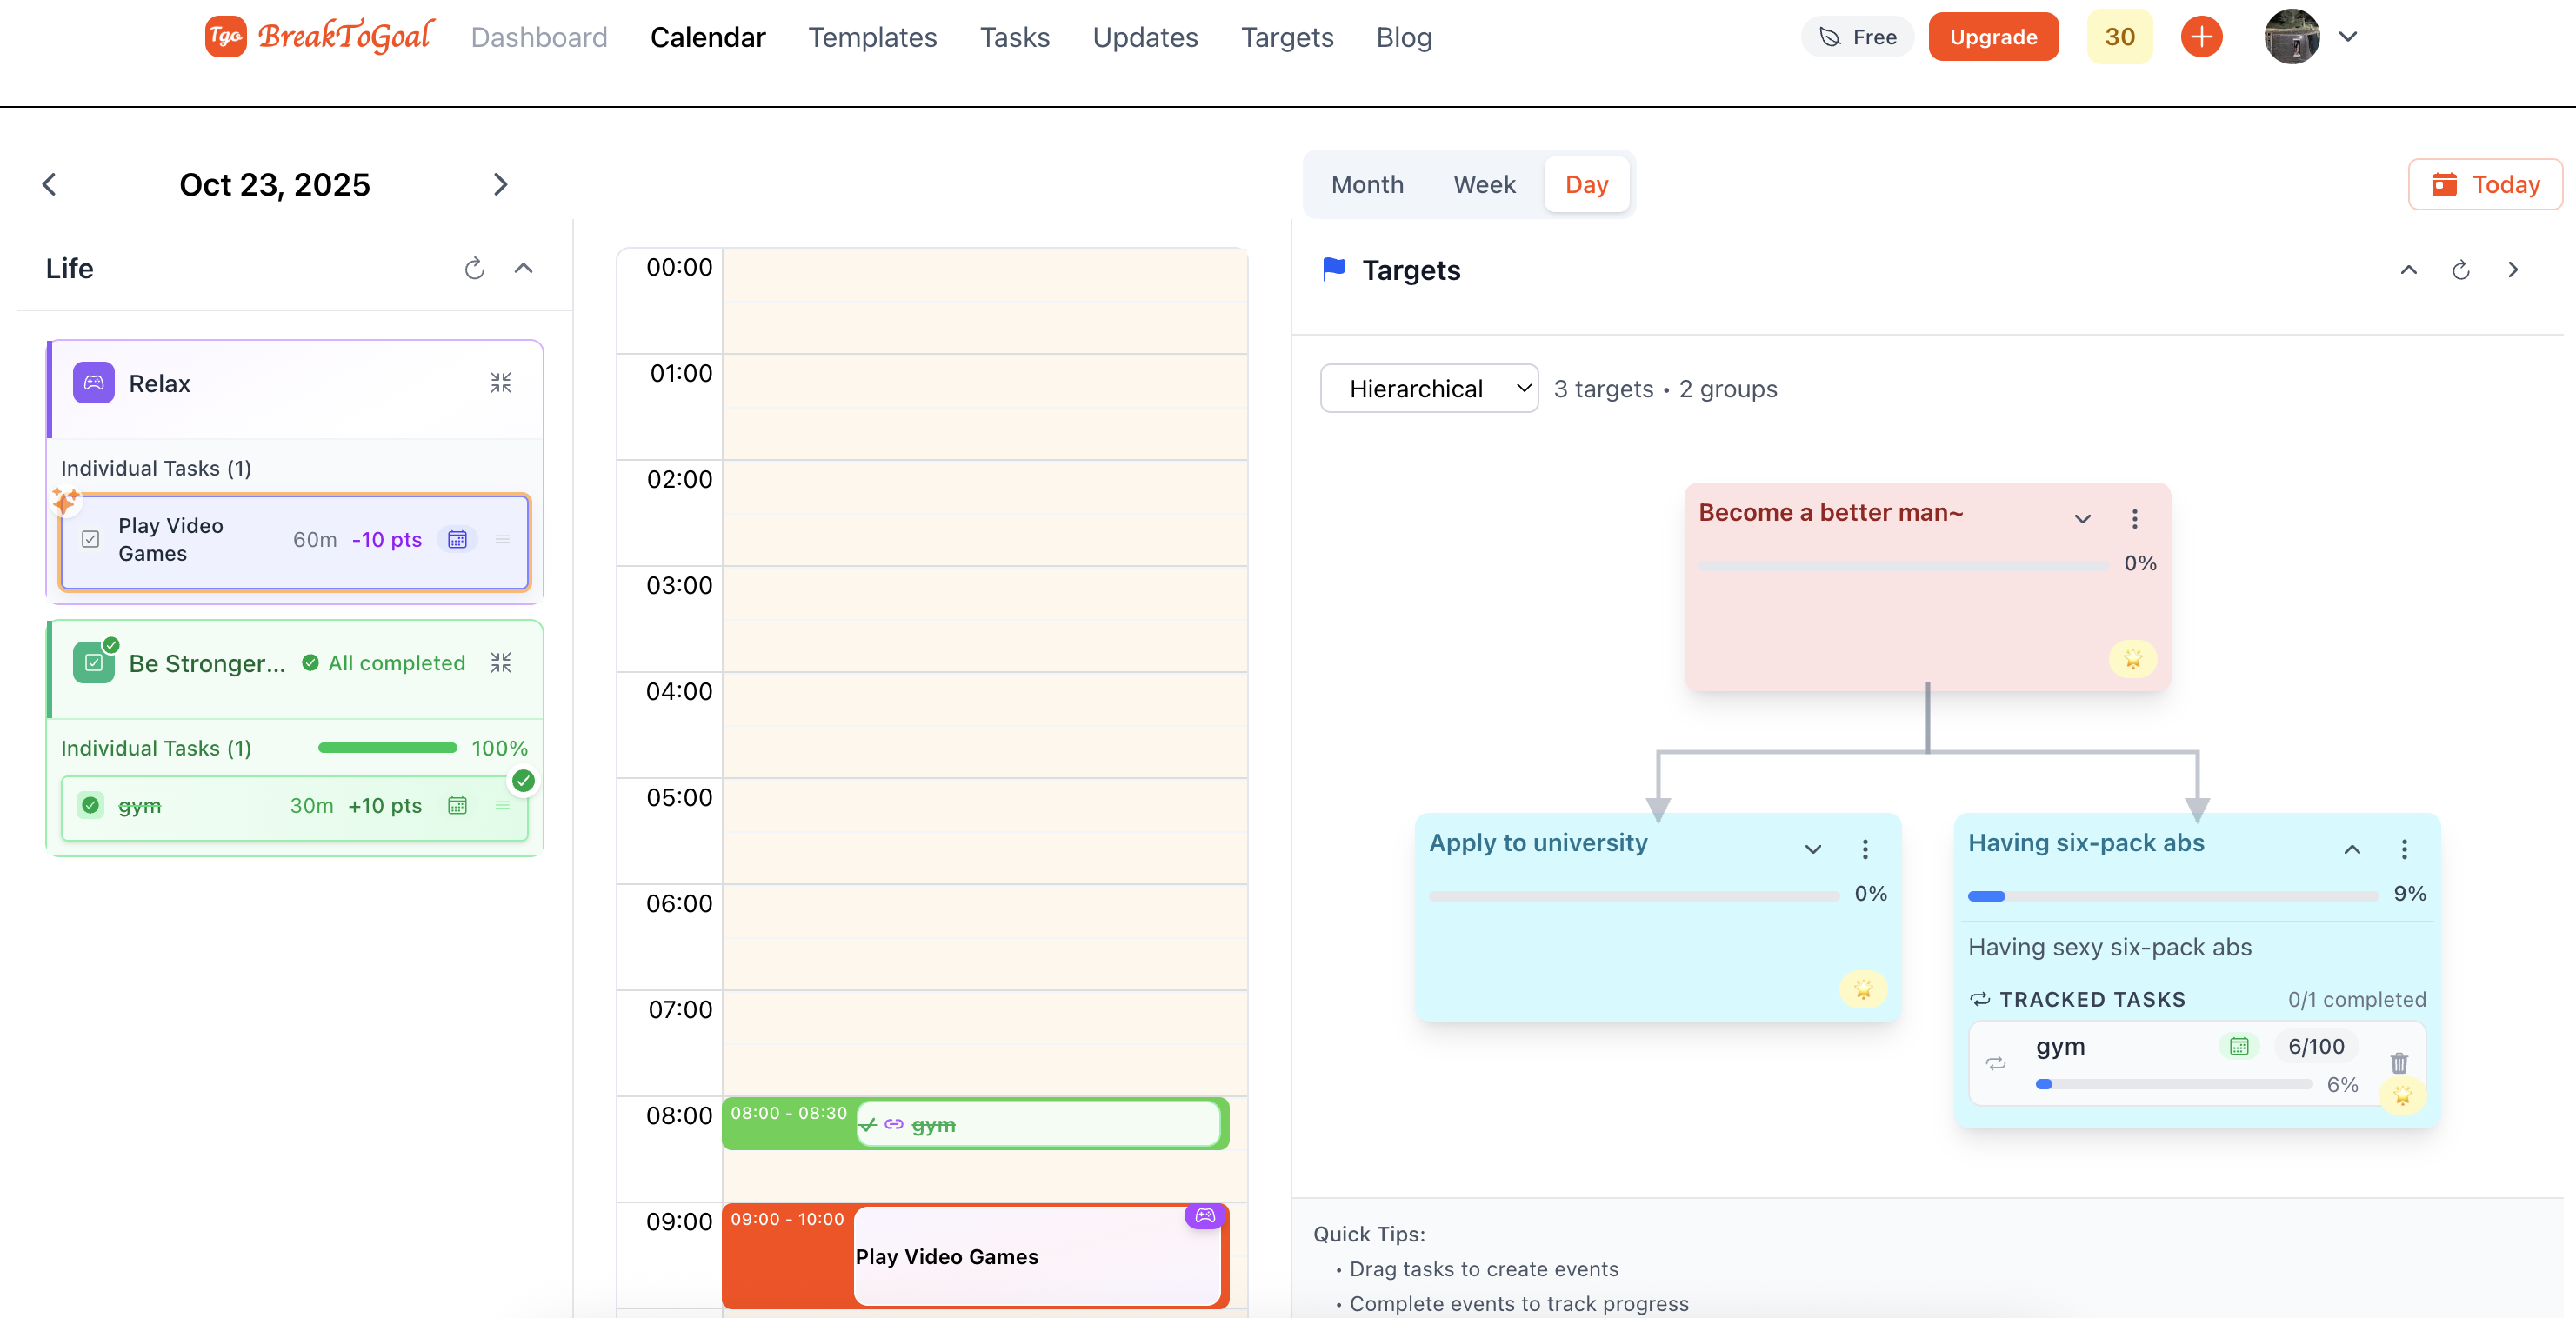Check the Play Video Games task checkbox

point(90,540)
